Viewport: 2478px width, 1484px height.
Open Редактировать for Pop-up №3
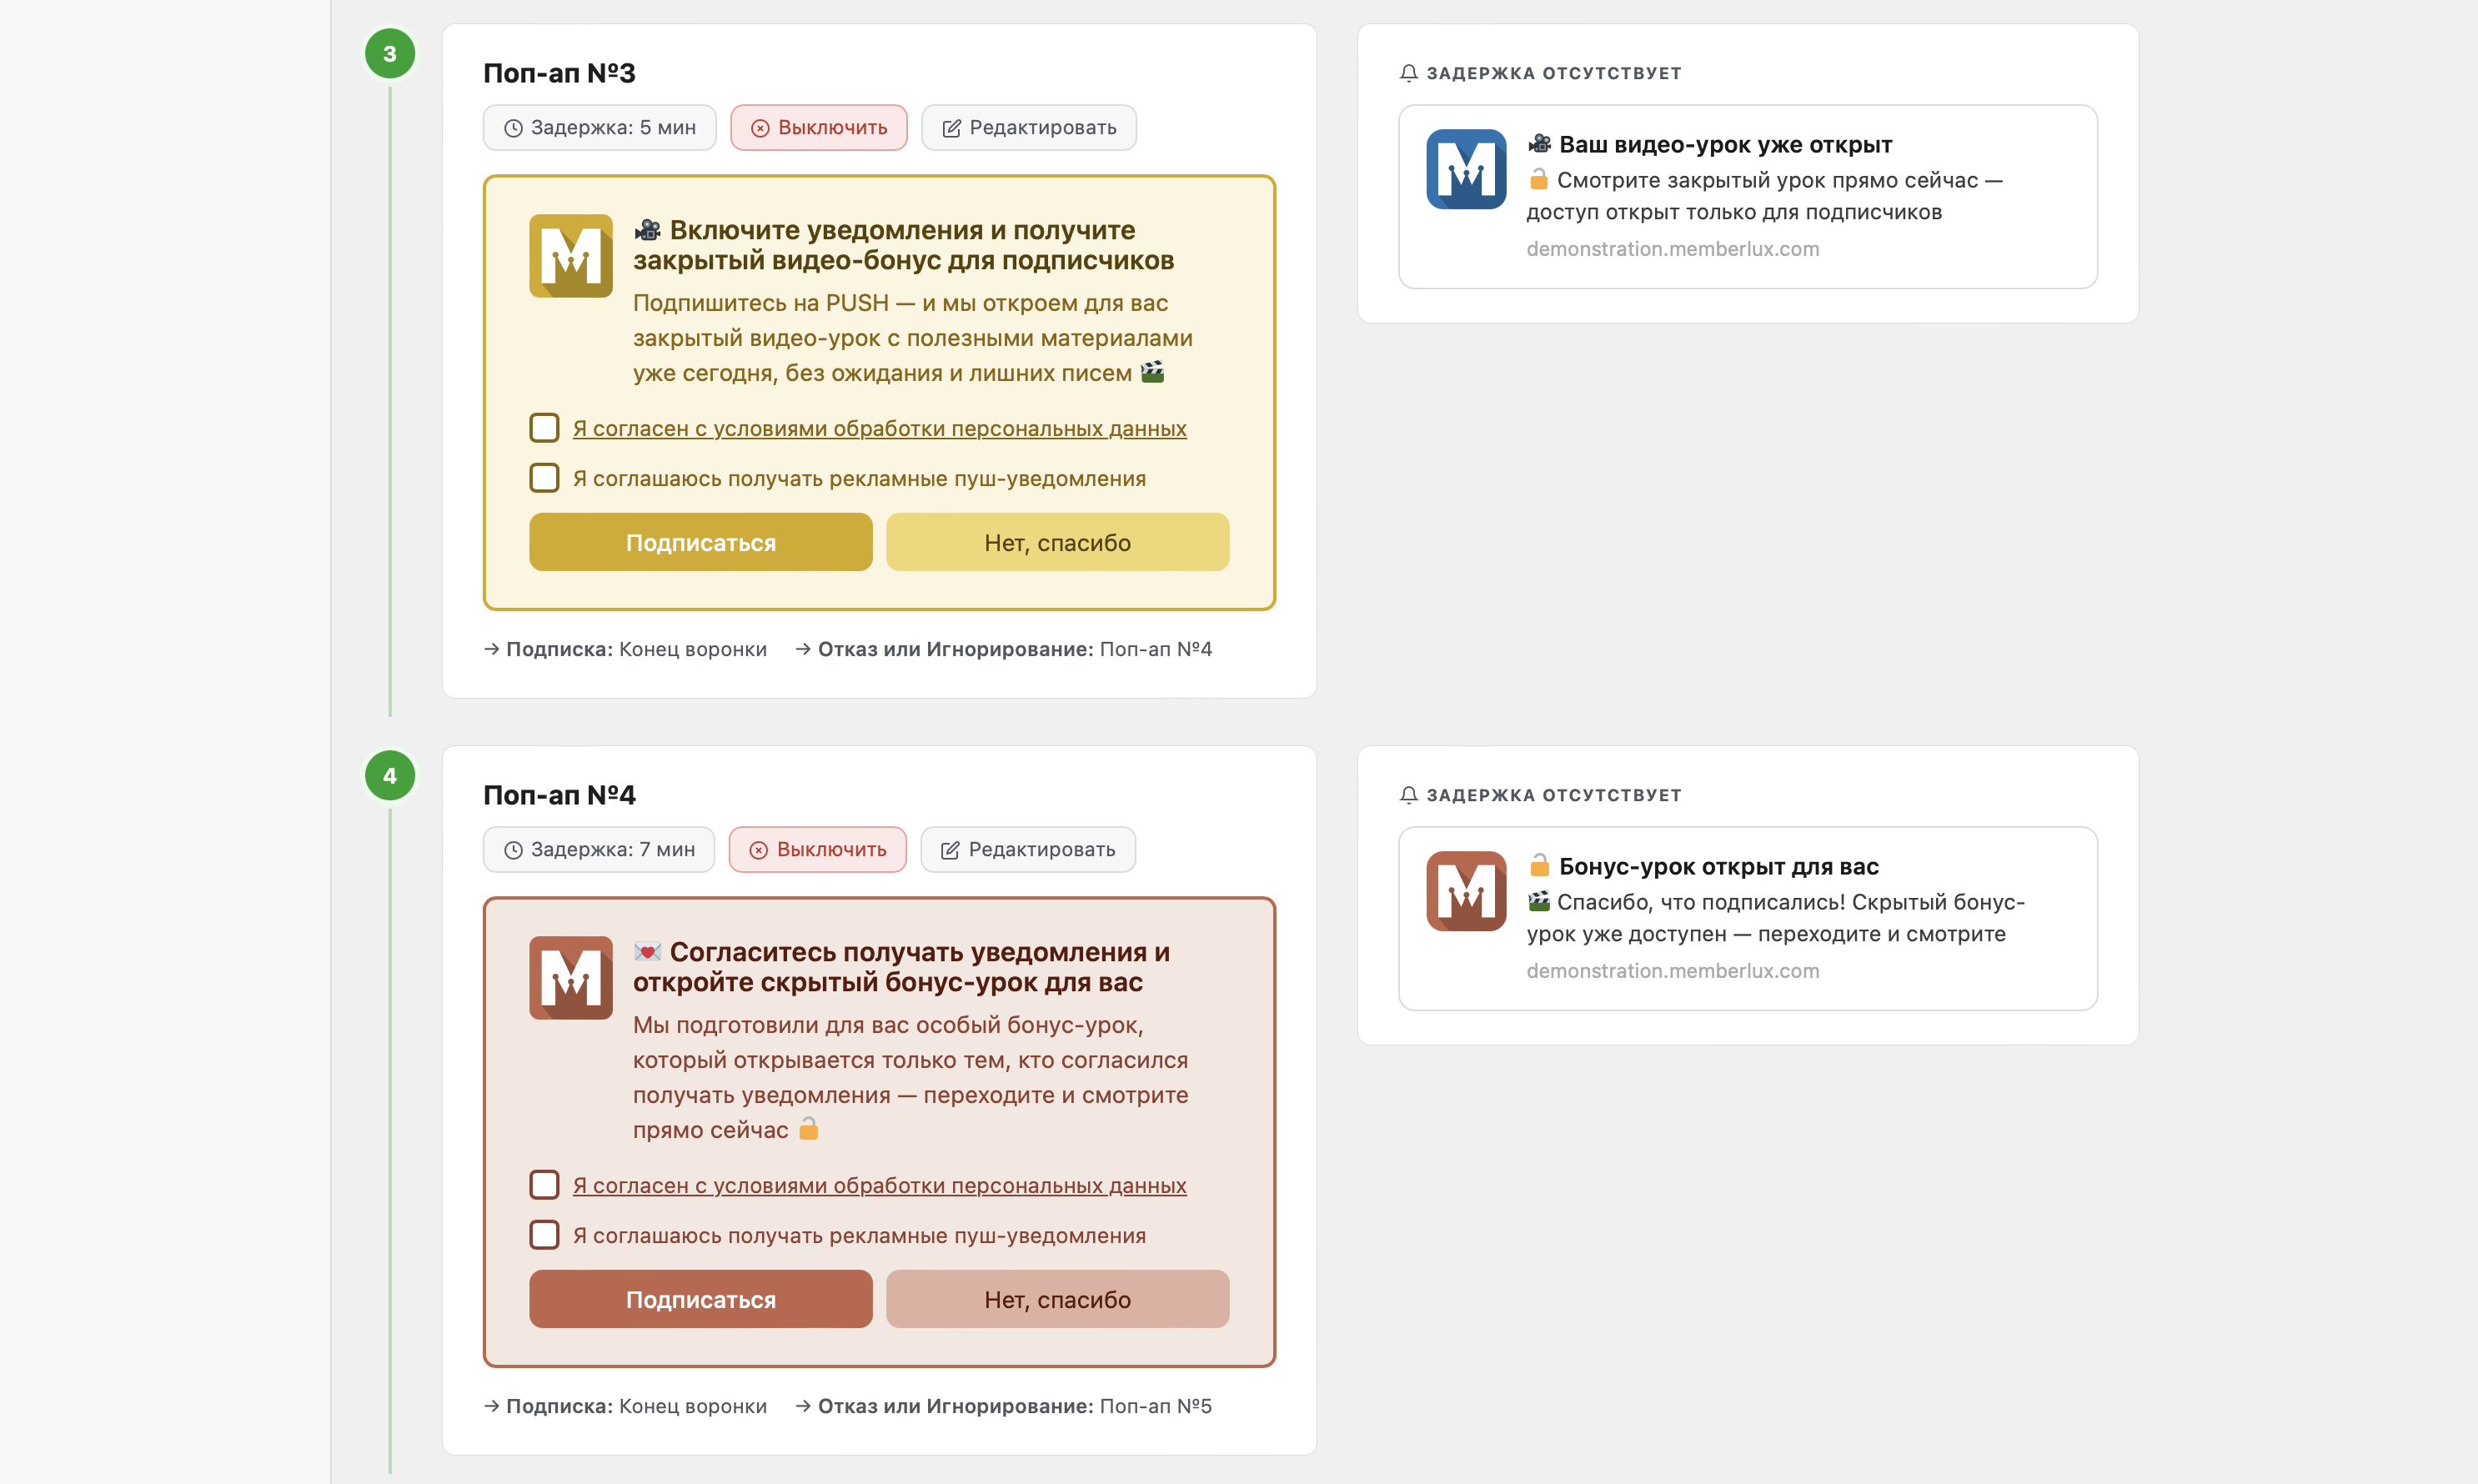[1029, 128]
